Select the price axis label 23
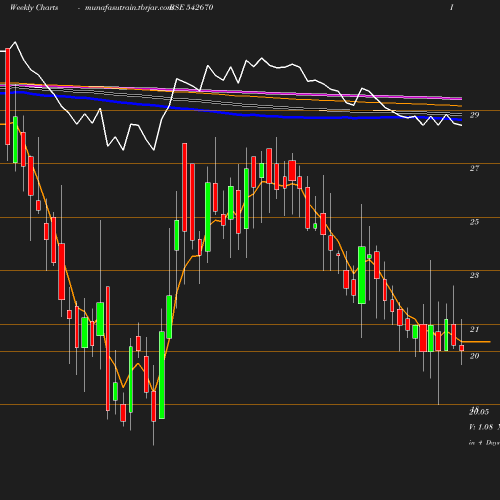The image size is (500, 500). [x=474, y=275]
